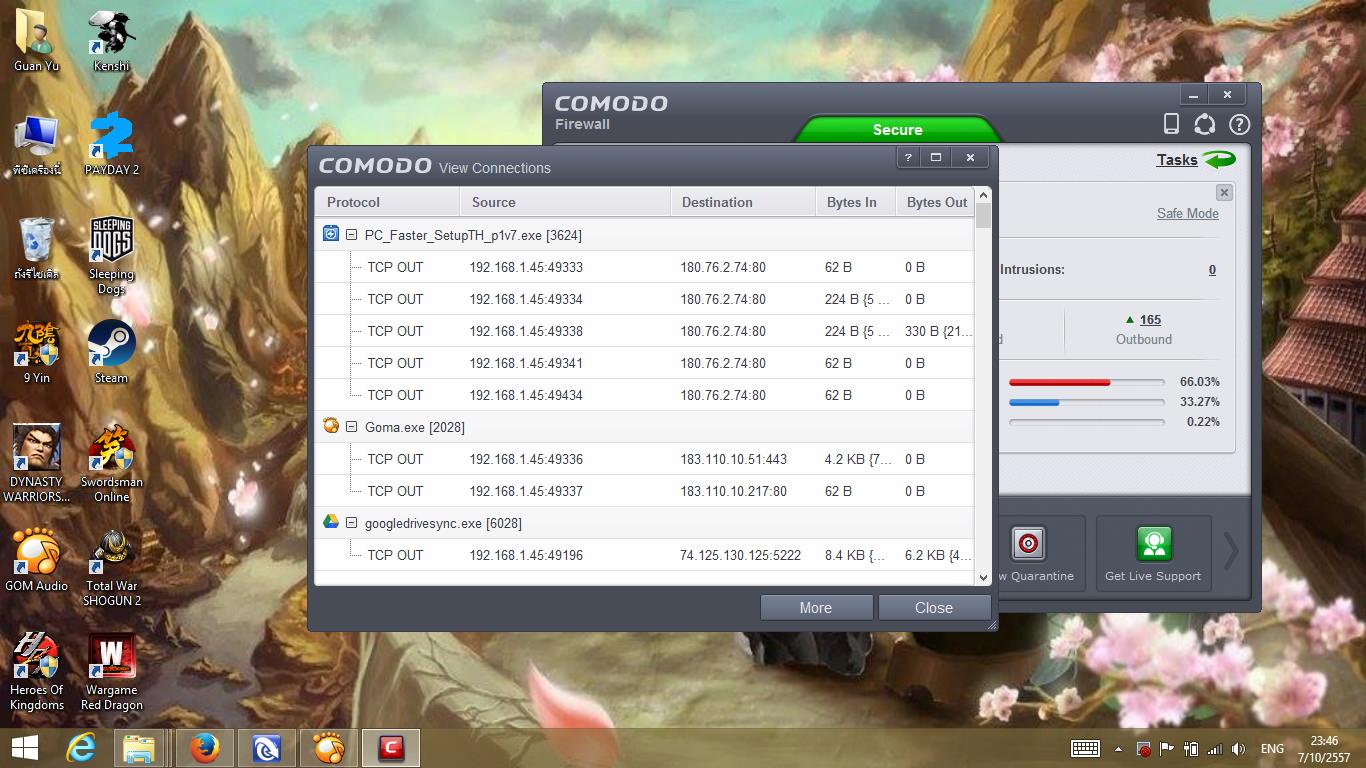Click the PC_Faster_SetupTH process icon
Image resolution: width=1366 pixels, height=768 pixels.
tap(331, 234)
